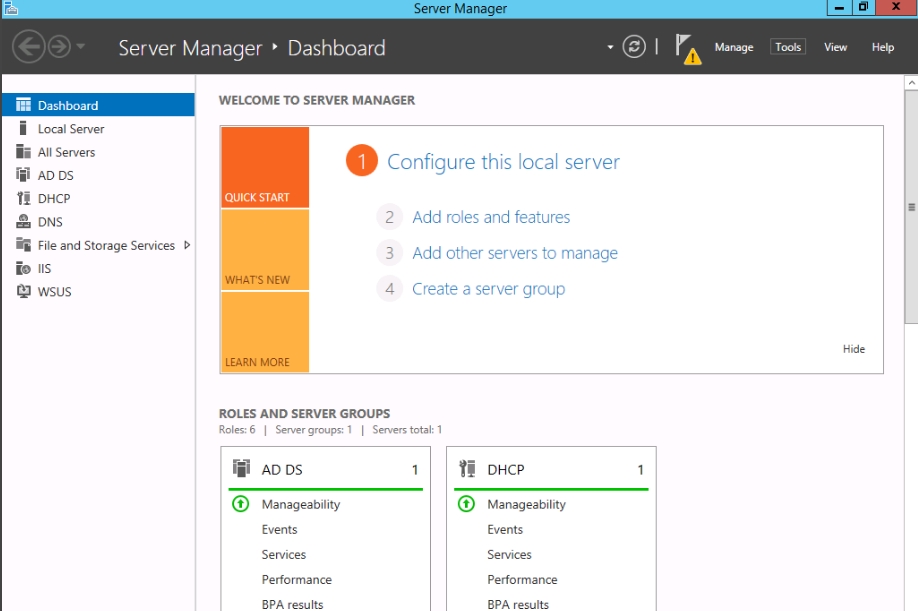Click the DNS sidebar icon

click(23, 221)
